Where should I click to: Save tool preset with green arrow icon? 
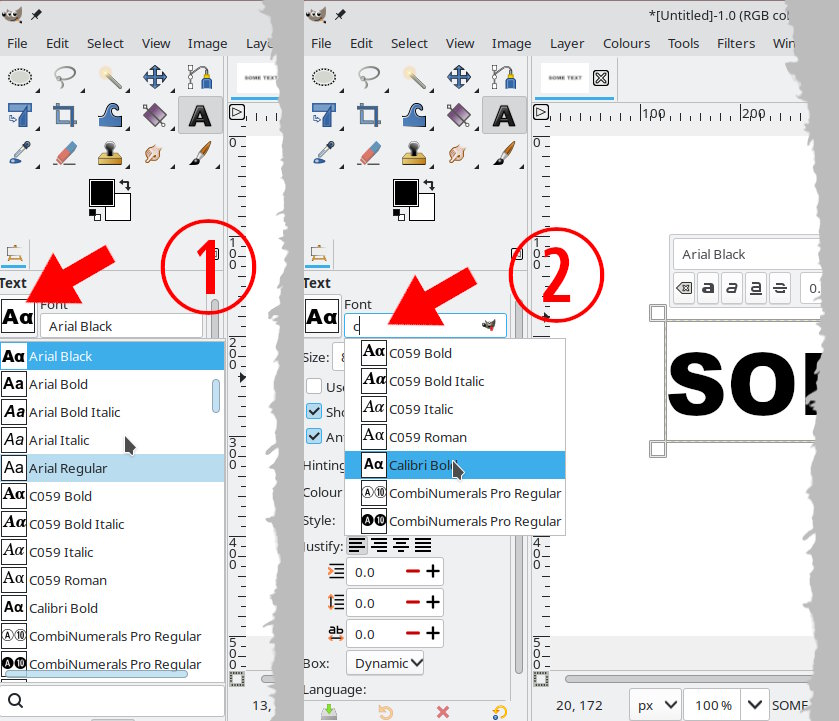(x=329, y=712)
